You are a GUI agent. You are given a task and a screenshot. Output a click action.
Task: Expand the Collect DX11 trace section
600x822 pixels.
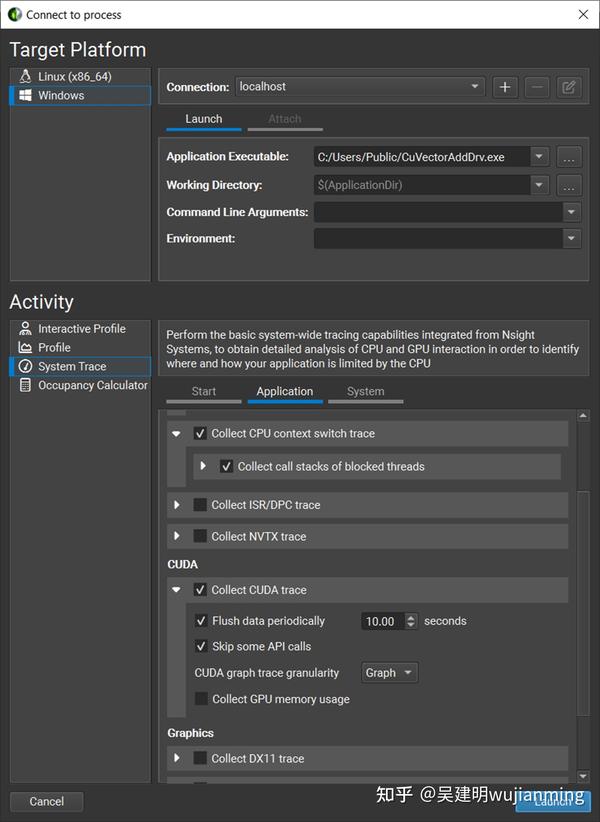[177, 758]
